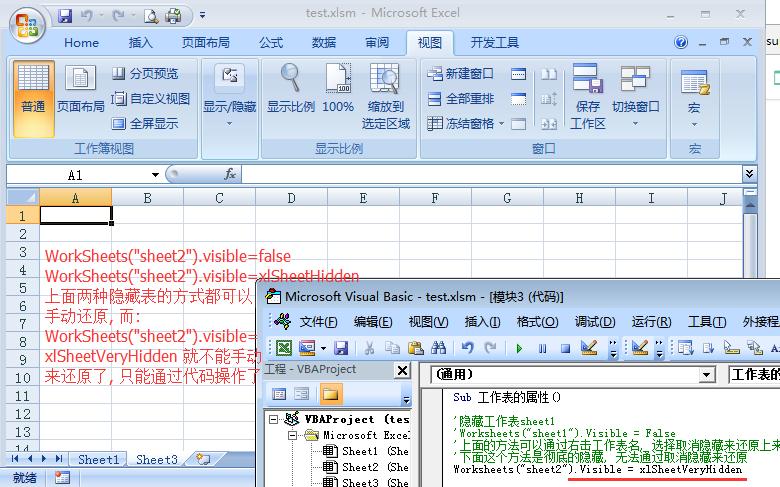
Task: Open 宏 macros button
Action: click(x=694, y=98)
